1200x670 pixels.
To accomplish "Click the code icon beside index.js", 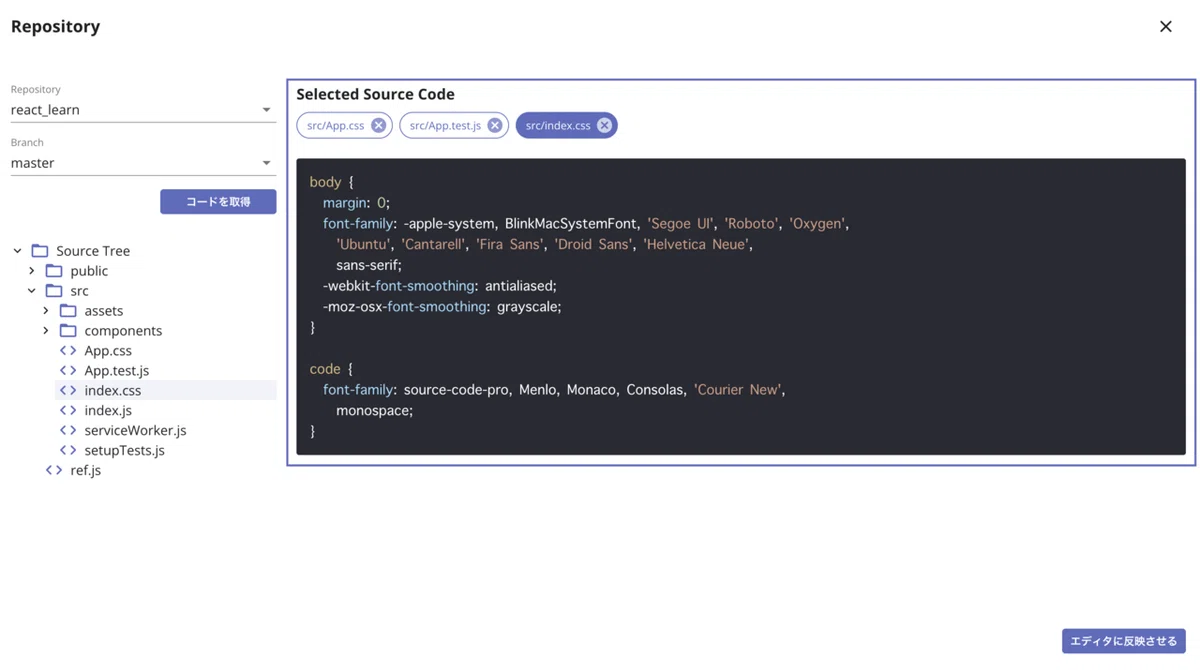I will (68, 411).
